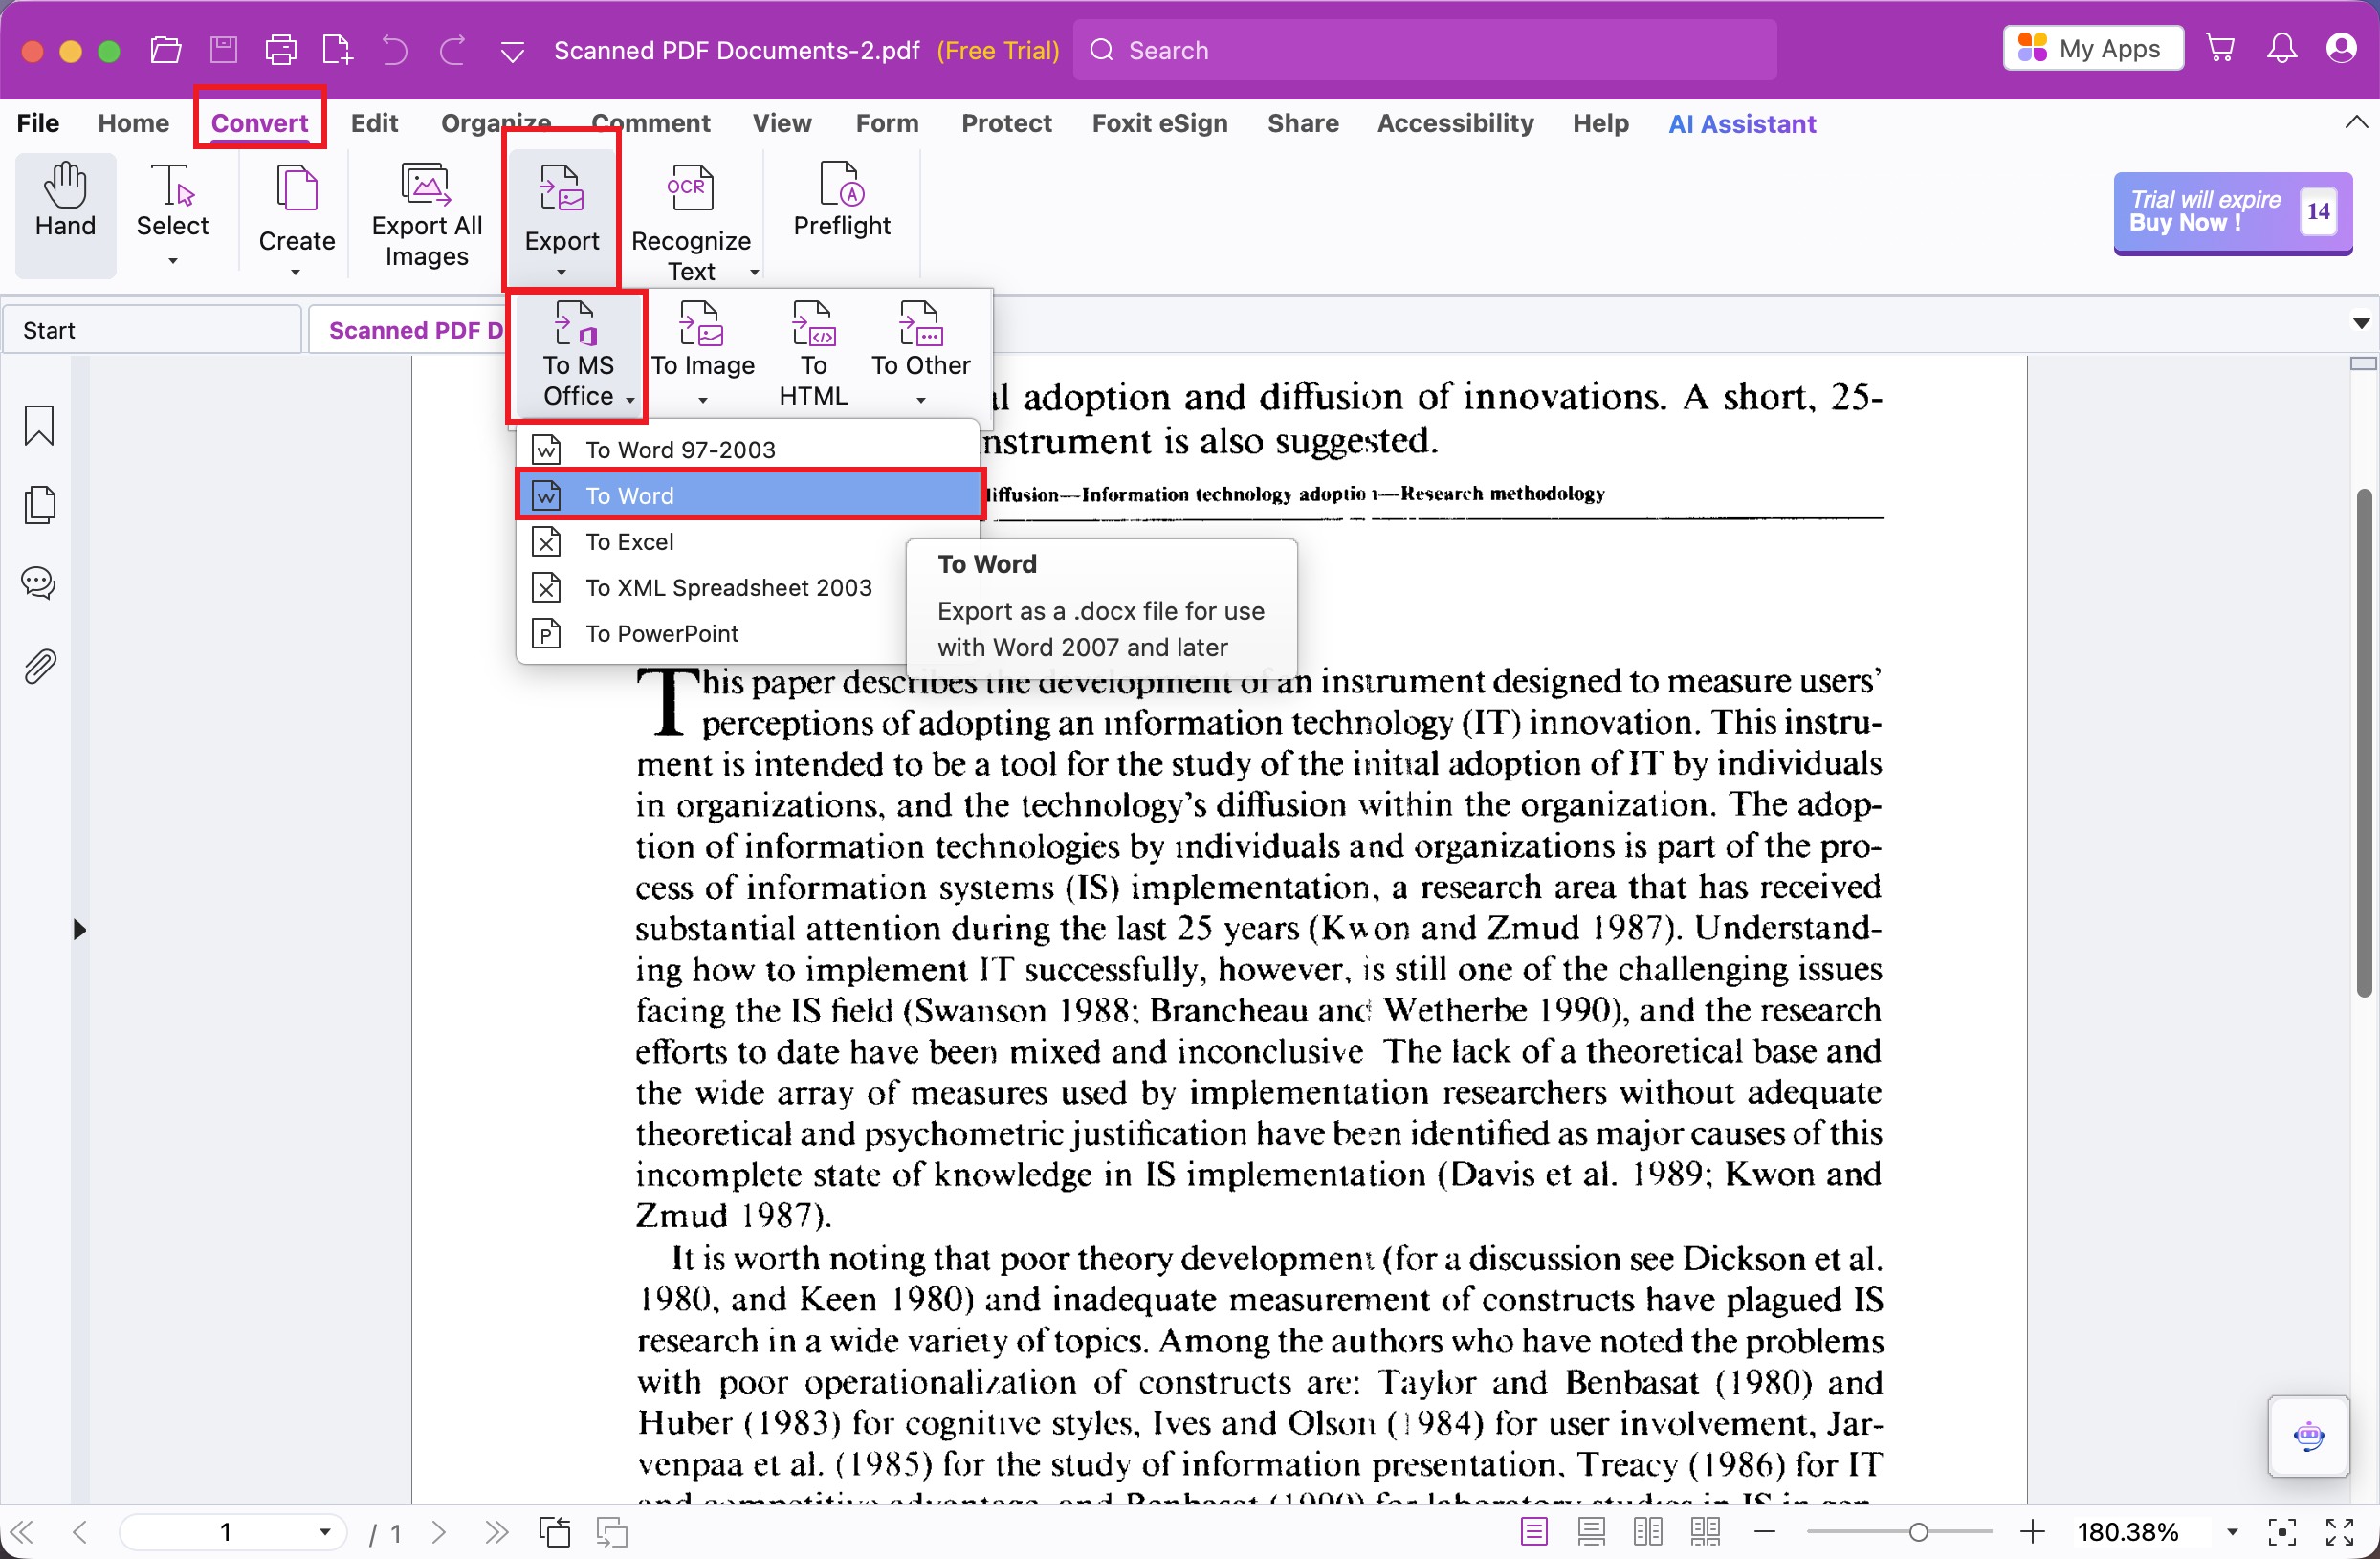Click the Save disk icon
Image resolution: width=2380 pixels, height=1559 pixels.
coord(223,49)
